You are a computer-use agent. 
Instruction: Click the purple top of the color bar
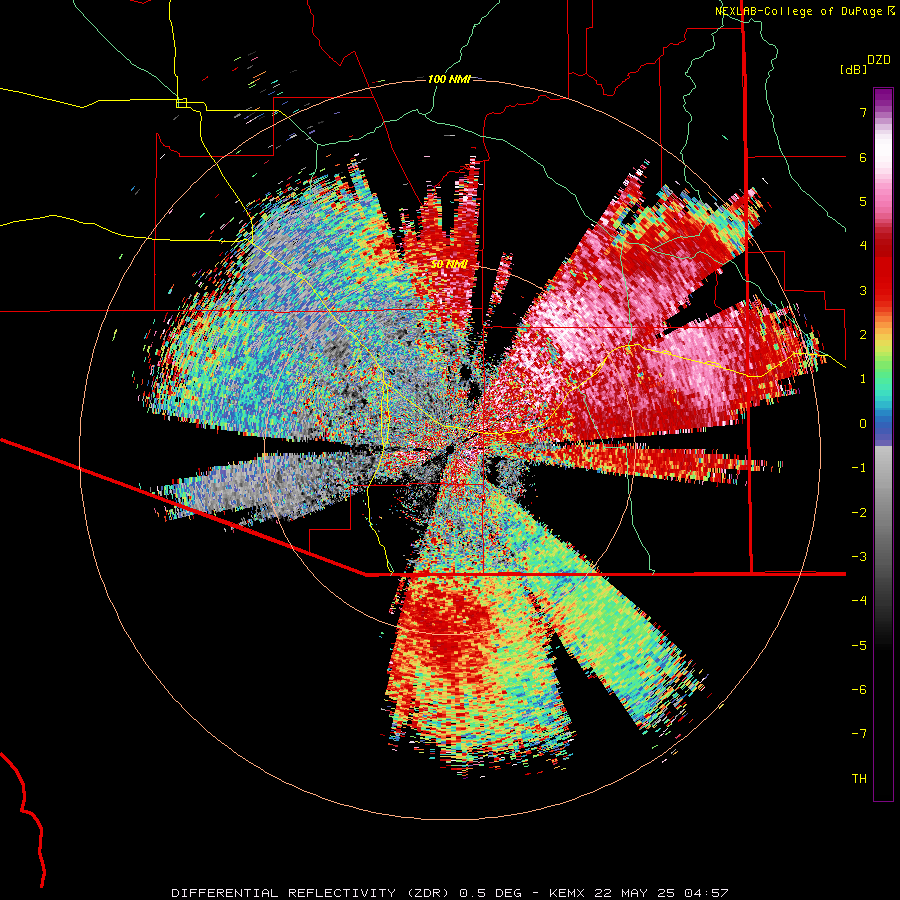(883, 96)
